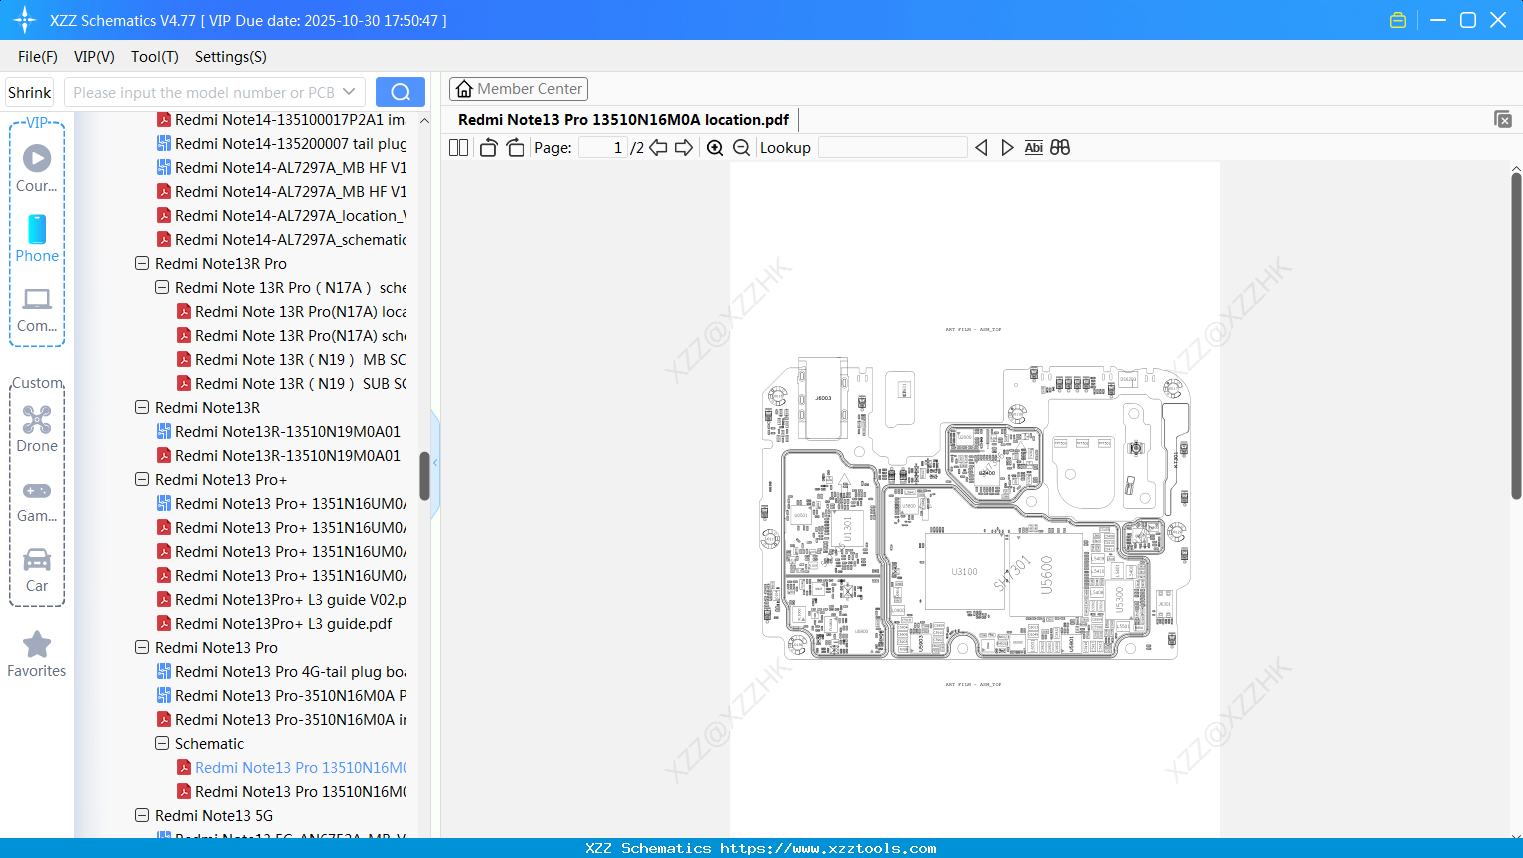This screenshot has width=1523, height=858.
Task: Collapse the Schematic folder node
Action: click(162, 743)
